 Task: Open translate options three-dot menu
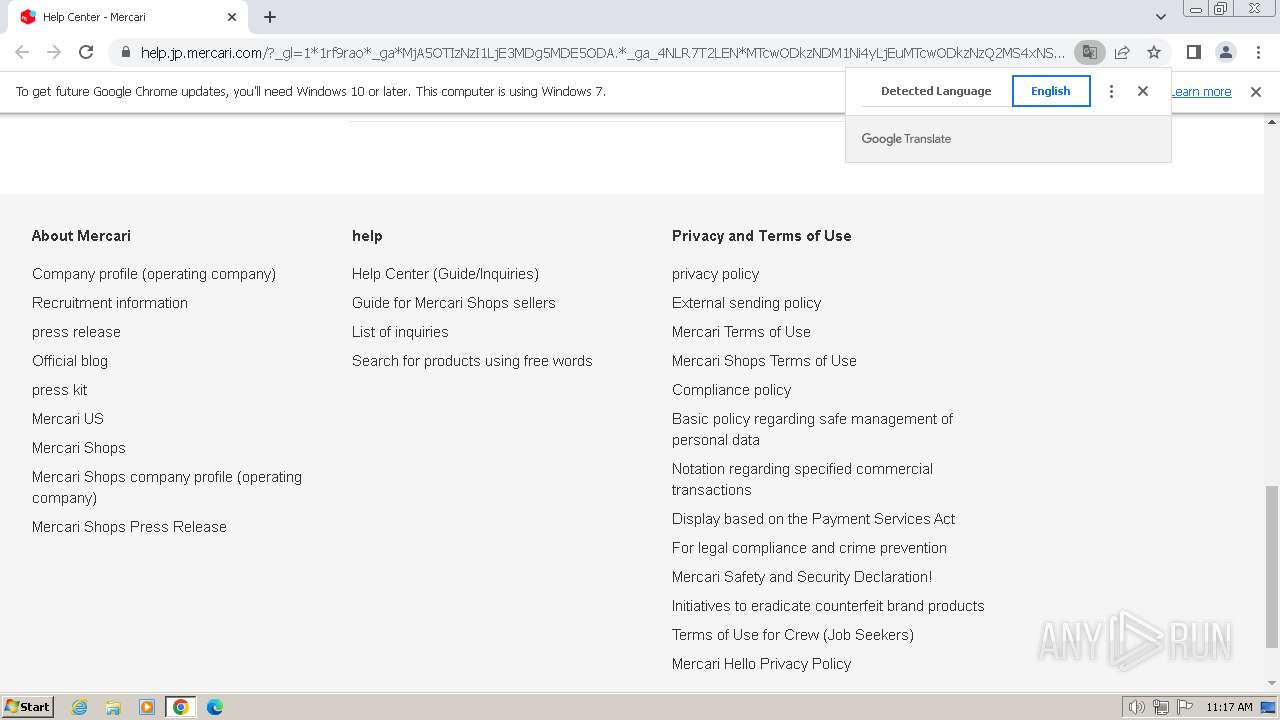[x=1111, y=91]
